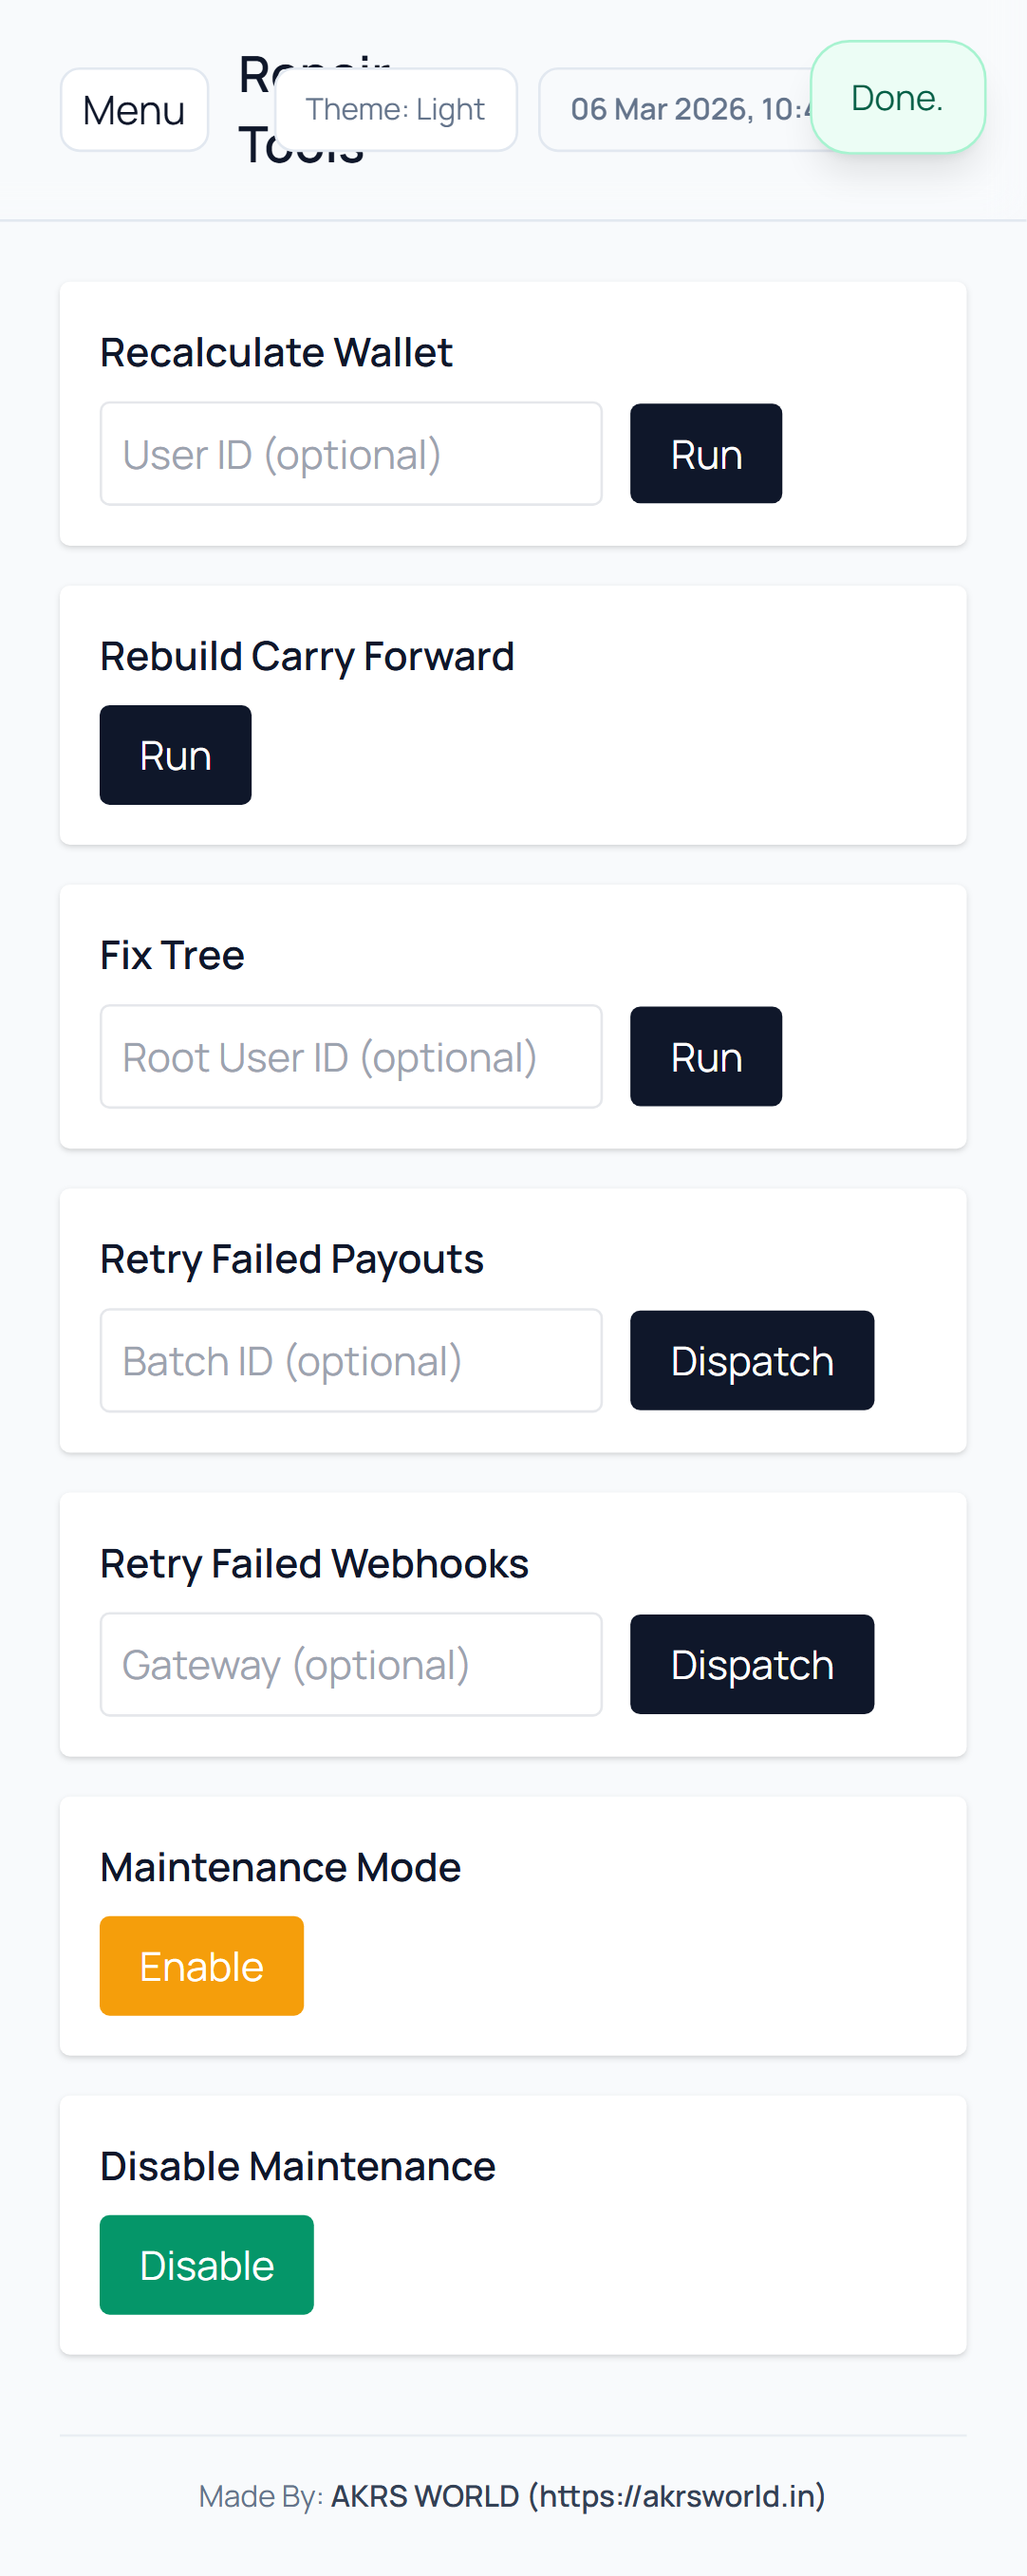
Task: Run the Recalculate Wallet tool
Action: click(705, 454)
